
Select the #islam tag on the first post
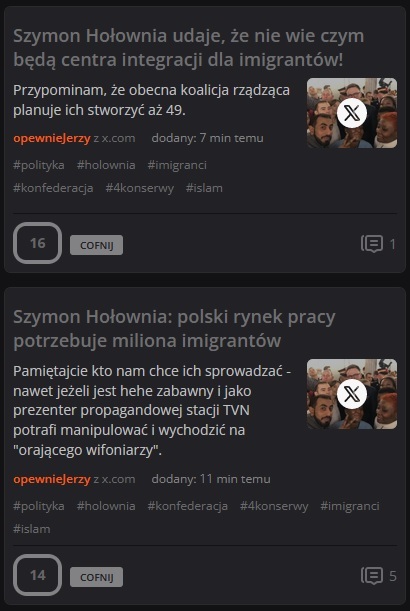[x=204, y=188]
